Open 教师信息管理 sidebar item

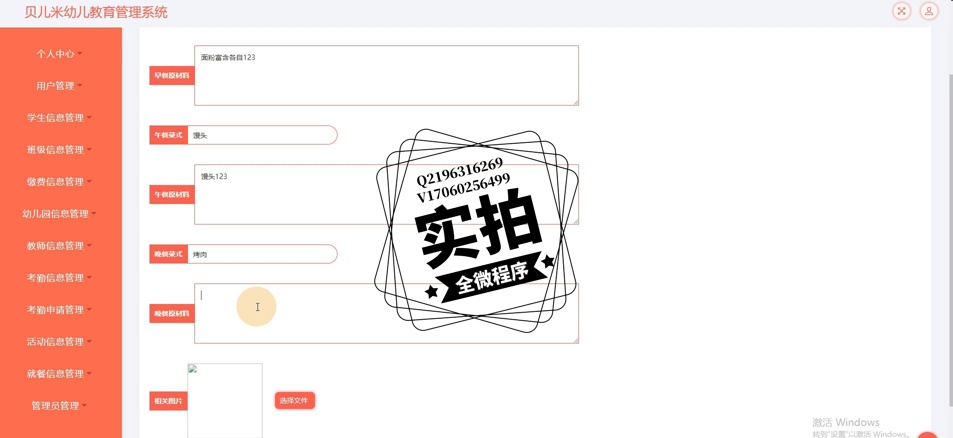click(x=59, y=245)
